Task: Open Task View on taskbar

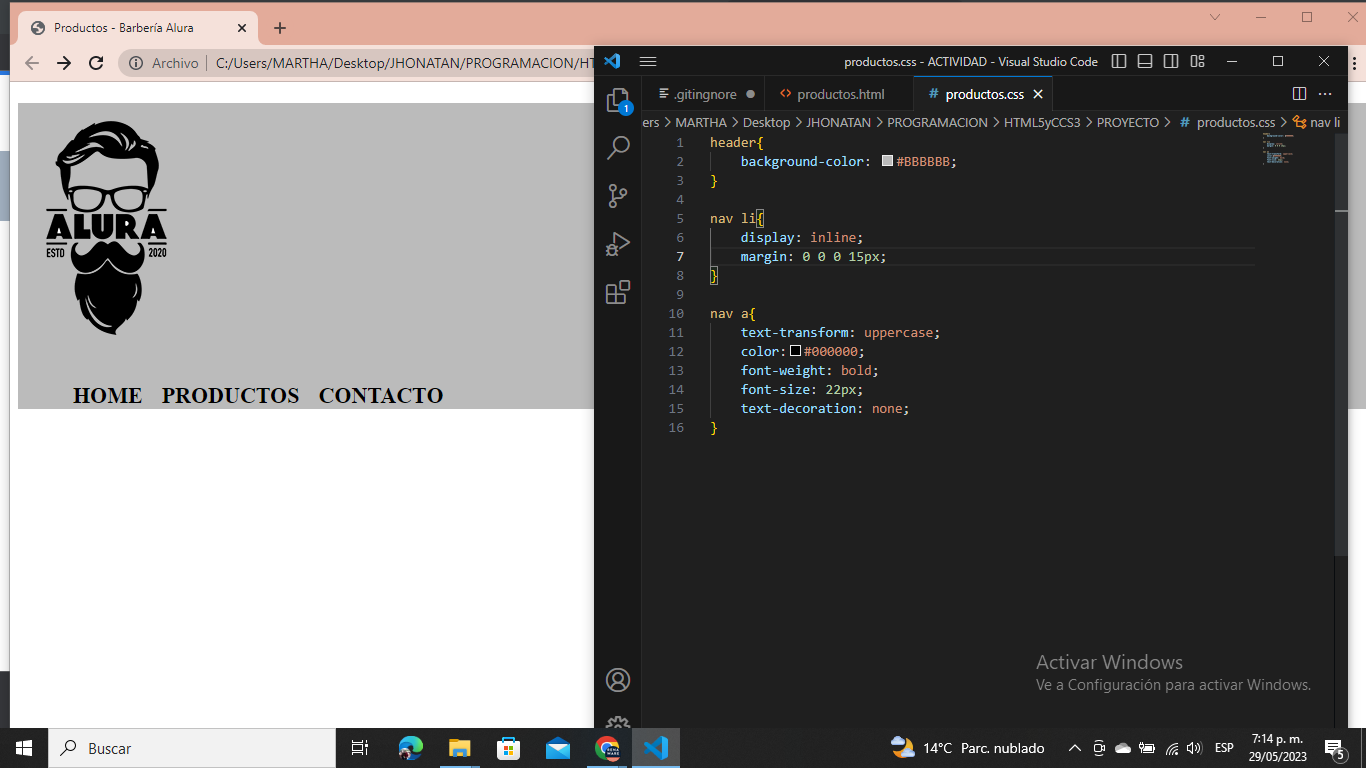Action: 360,748
